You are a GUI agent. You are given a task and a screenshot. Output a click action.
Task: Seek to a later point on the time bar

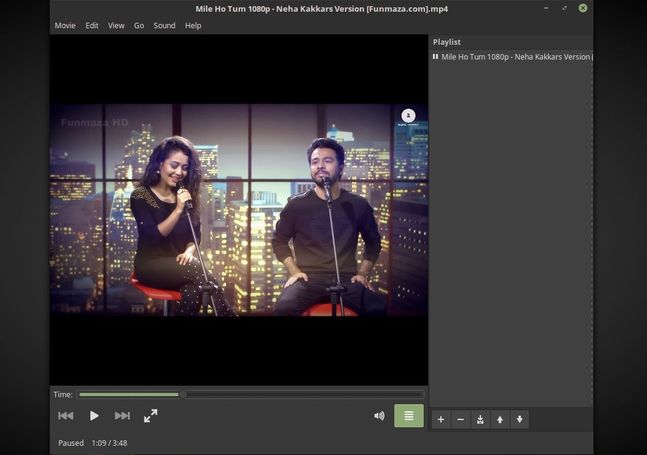click(305, 395)
